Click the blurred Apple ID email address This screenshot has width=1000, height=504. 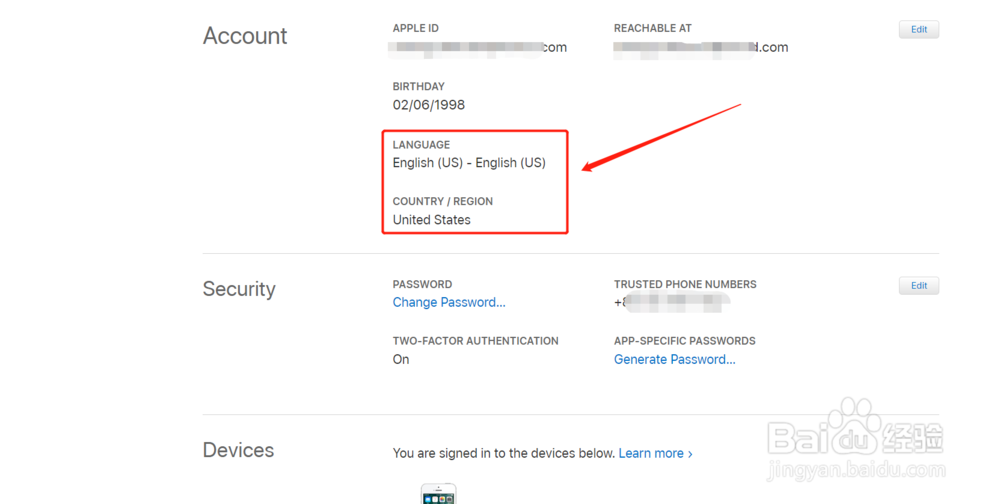click(x=479, y=47)
